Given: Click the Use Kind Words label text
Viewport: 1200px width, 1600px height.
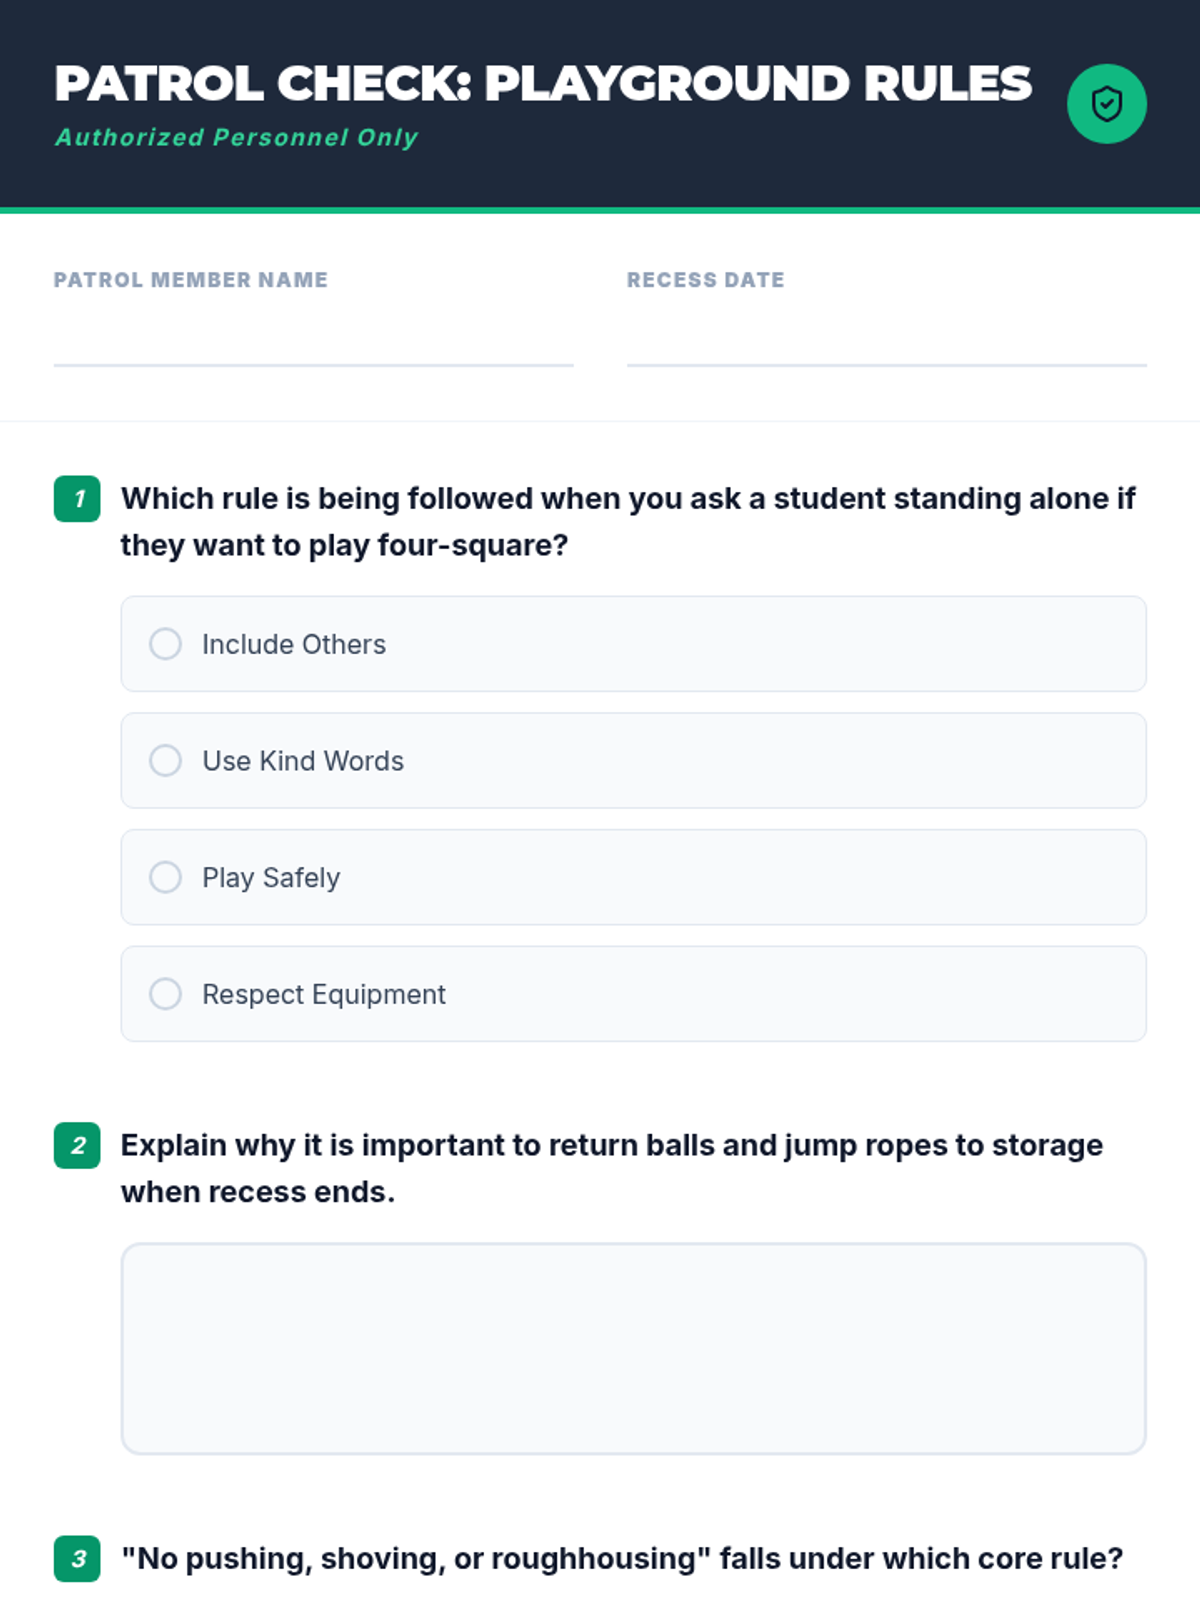Looking at the screenshot, I should tap(303, 761).
